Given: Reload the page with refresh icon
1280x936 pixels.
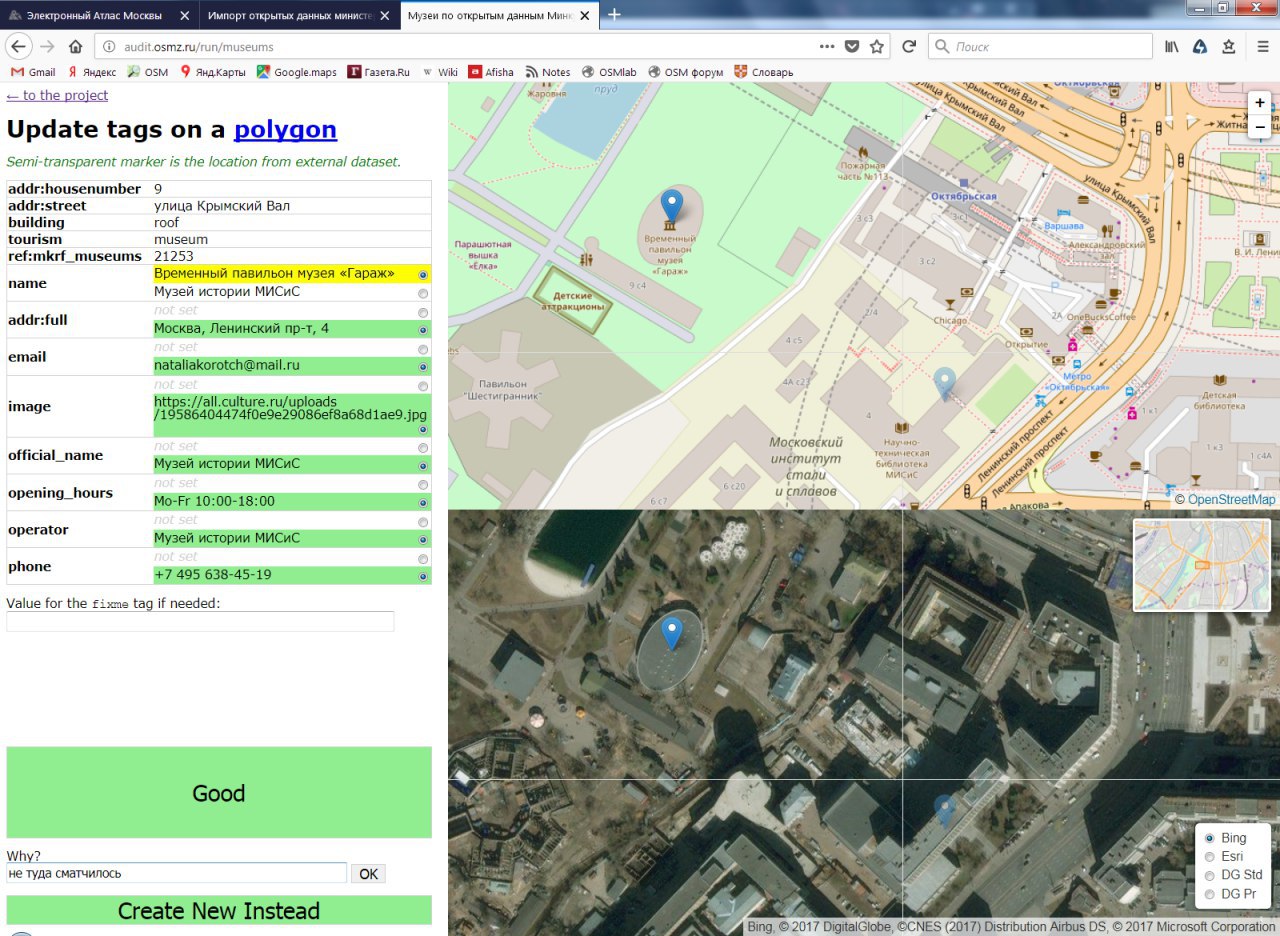Looking at the screenshot, I should tap(909, 46).
